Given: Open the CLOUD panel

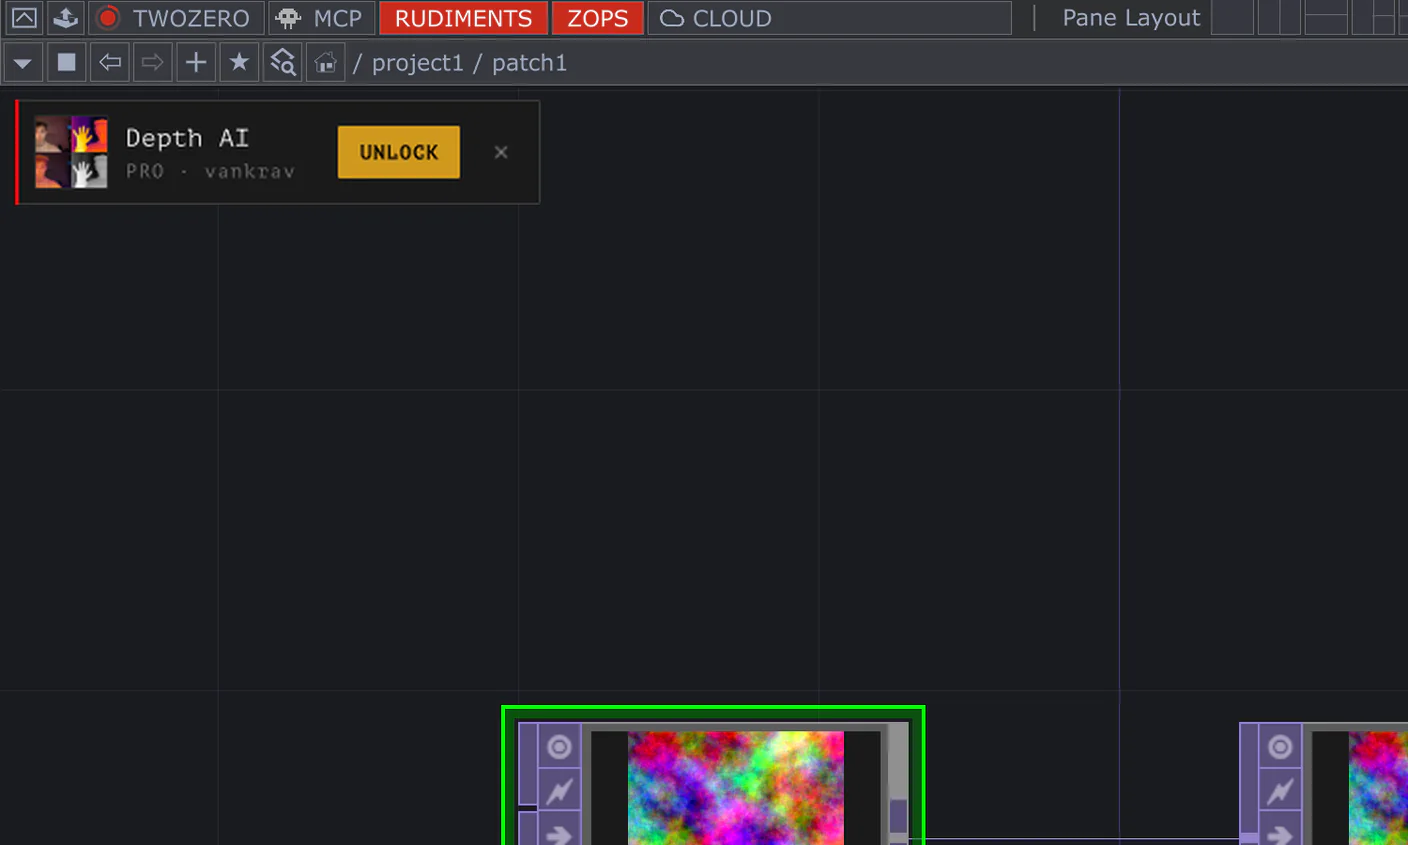Looking at the screenshot, I should click(829, 18).
